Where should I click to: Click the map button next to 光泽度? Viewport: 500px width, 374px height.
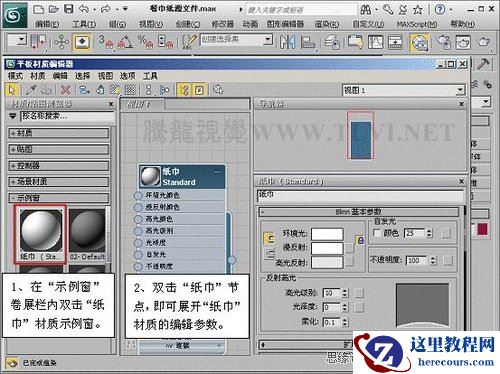359,307
